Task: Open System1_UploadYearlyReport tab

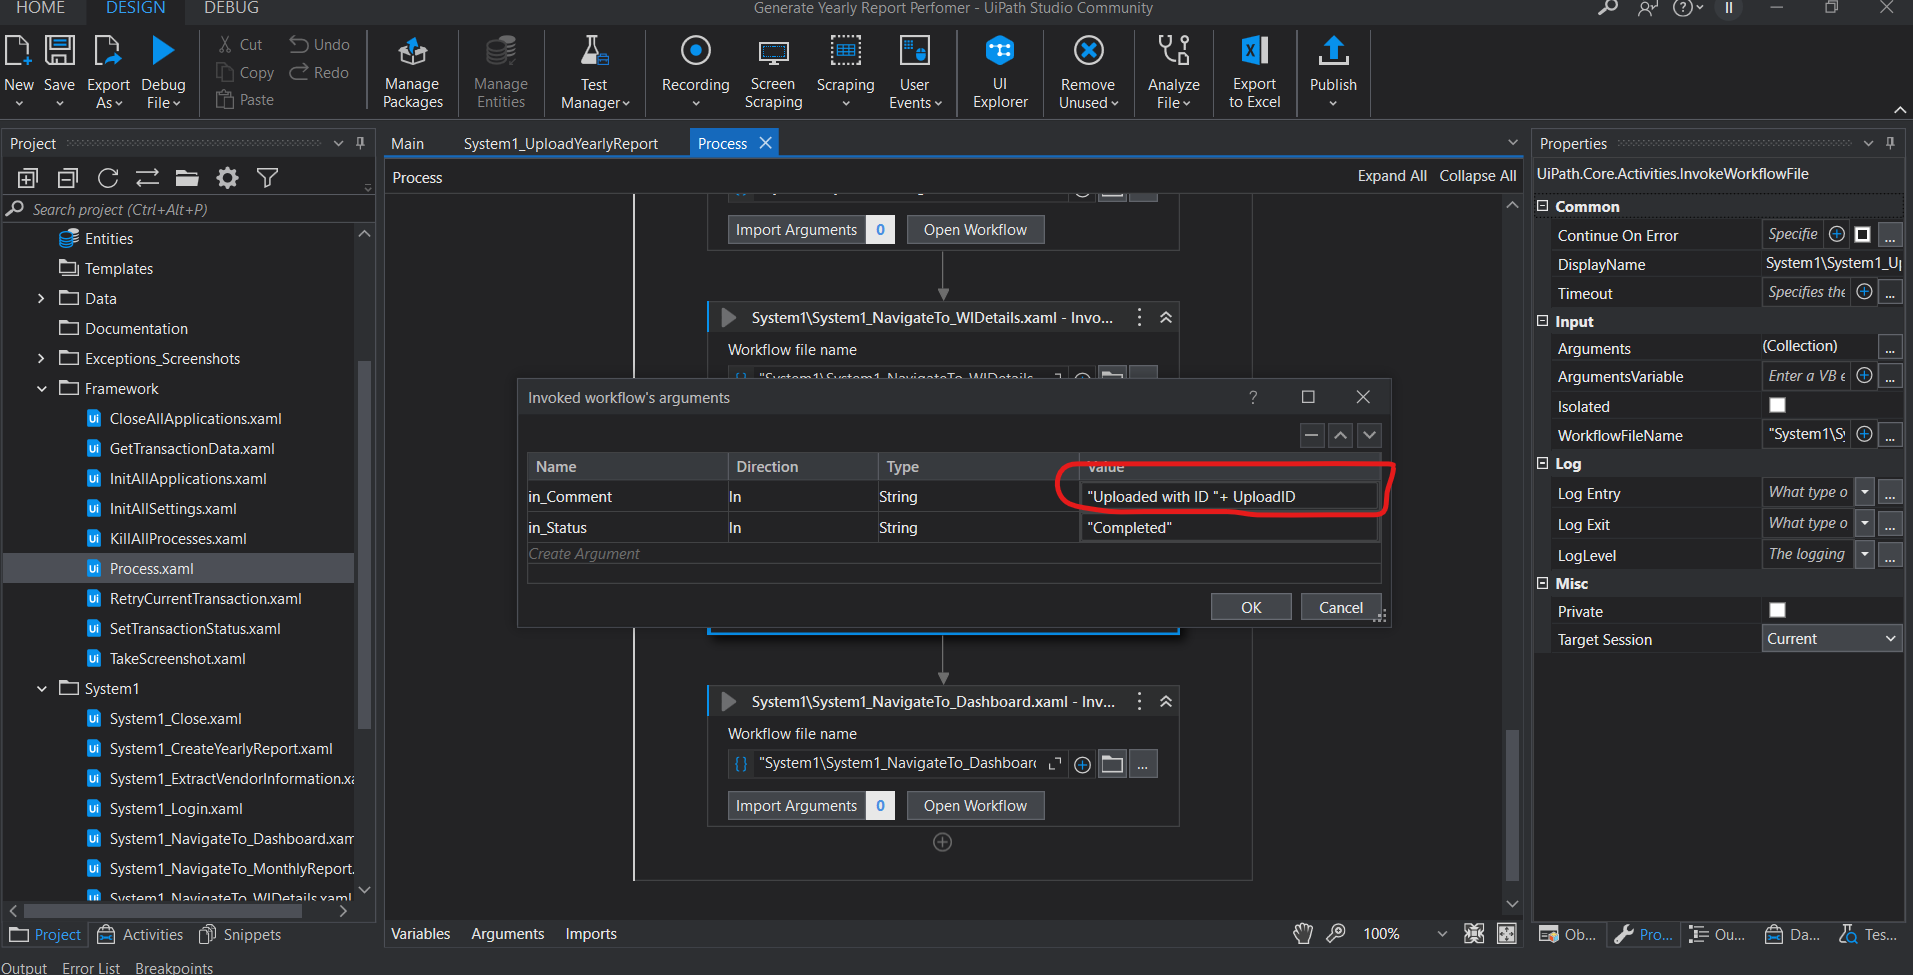Action: click(x=561, y=144)
